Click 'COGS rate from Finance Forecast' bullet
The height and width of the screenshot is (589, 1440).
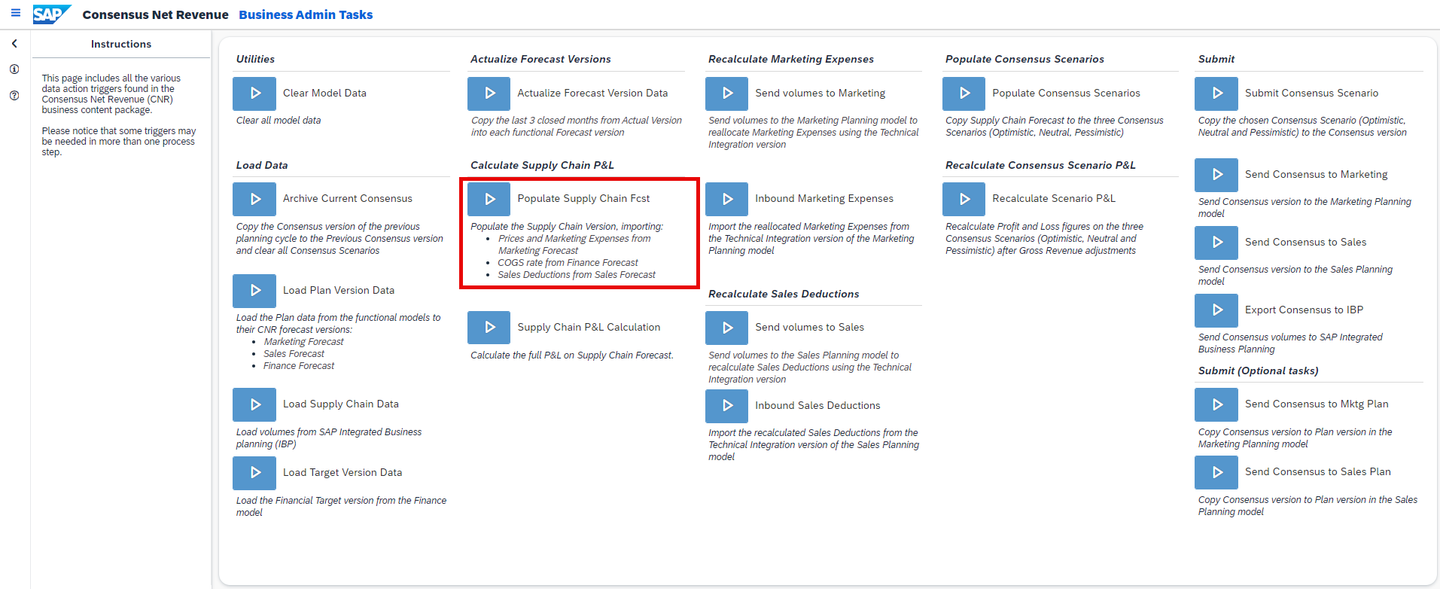(x=568, y=263)
